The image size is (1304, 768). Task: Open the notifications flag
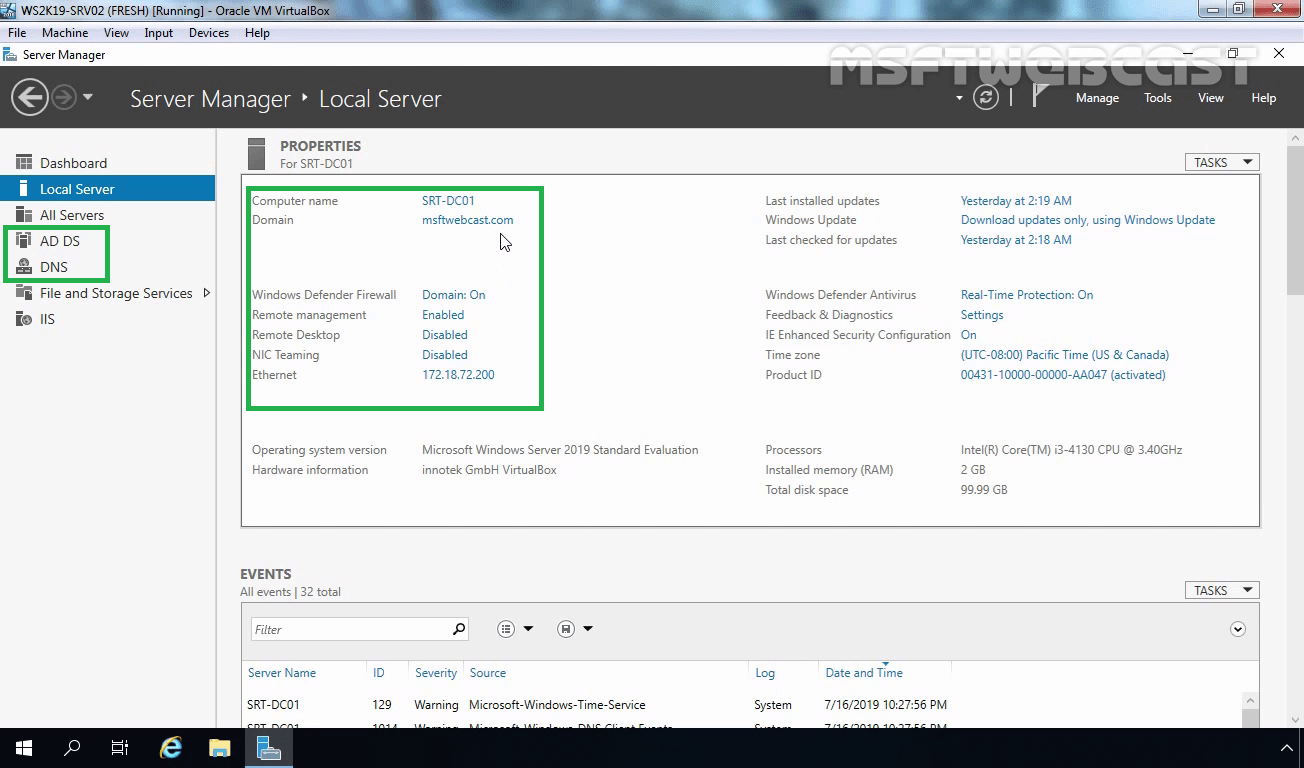coord(1040,96)
